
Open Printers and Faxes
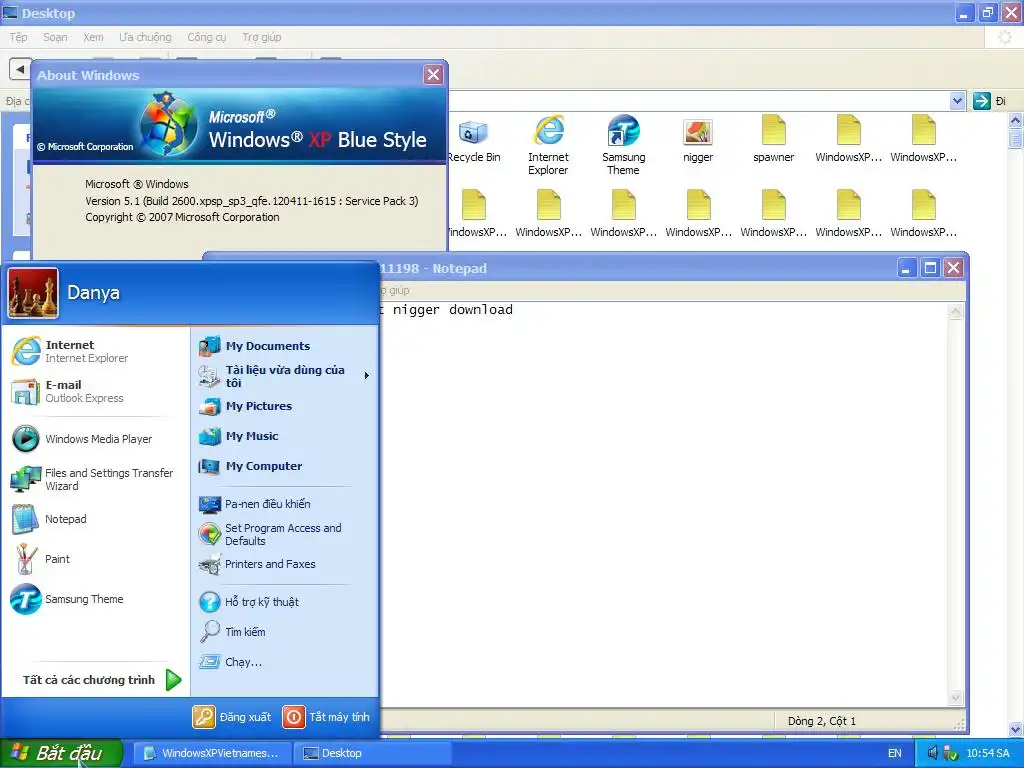tap(257, 564)
